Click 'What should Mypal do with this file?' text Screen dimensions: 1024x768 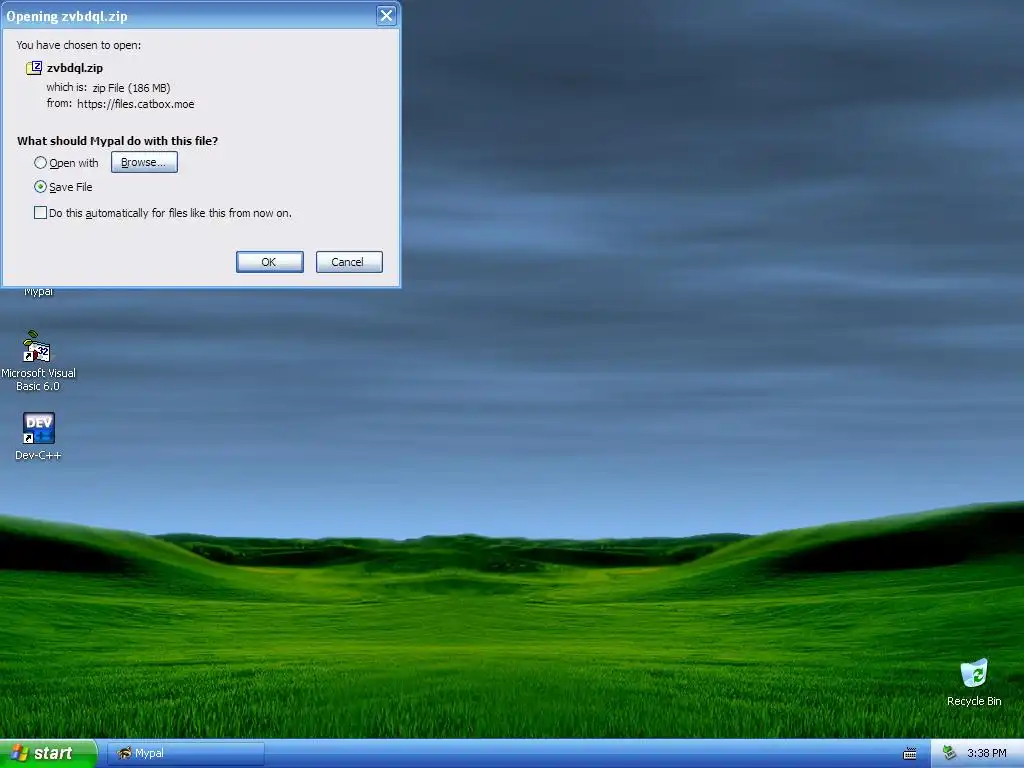click(118, 140)
